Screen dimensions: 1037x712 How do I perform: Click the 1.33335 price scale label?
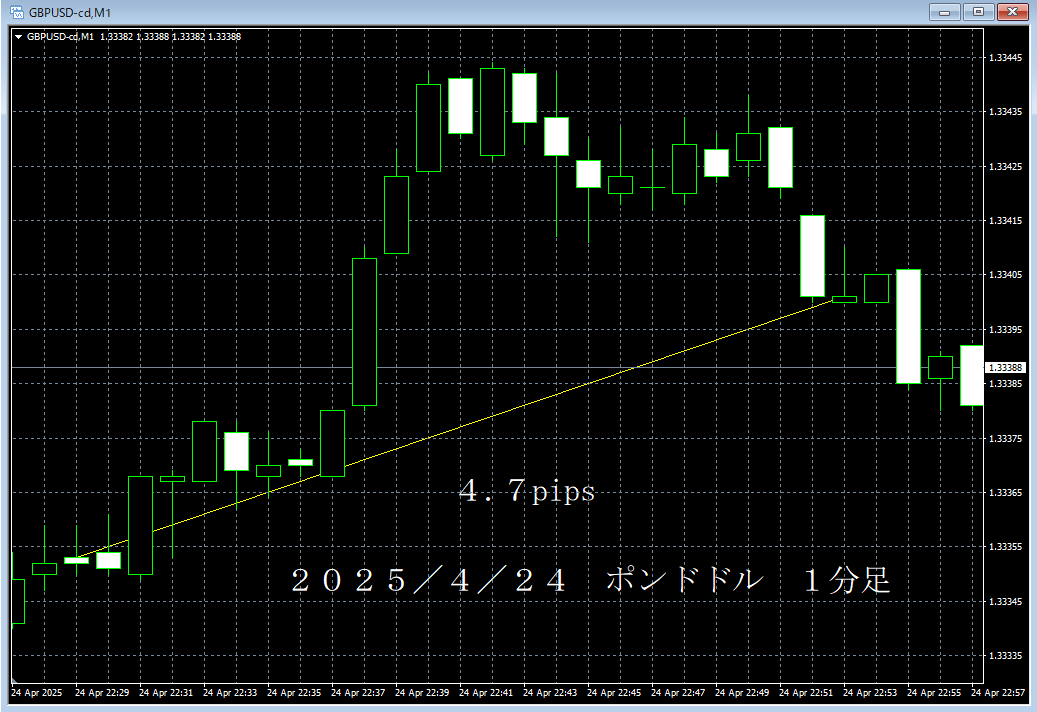[x=1005, y=656]
